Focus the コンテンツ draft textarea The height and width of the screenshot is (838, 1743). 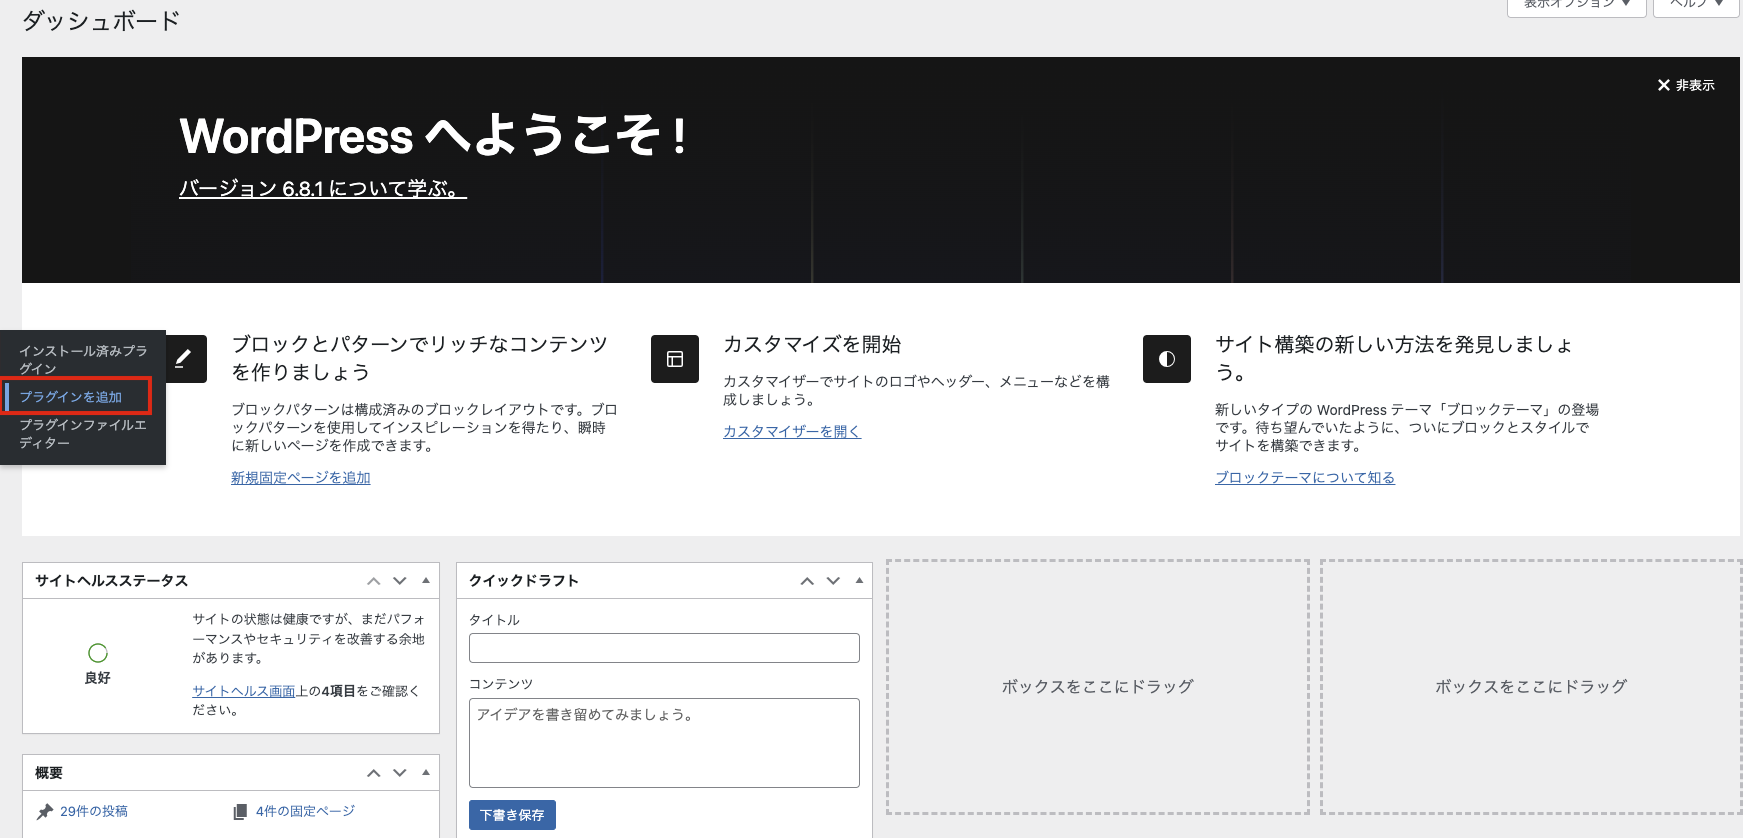coord(664,743)
